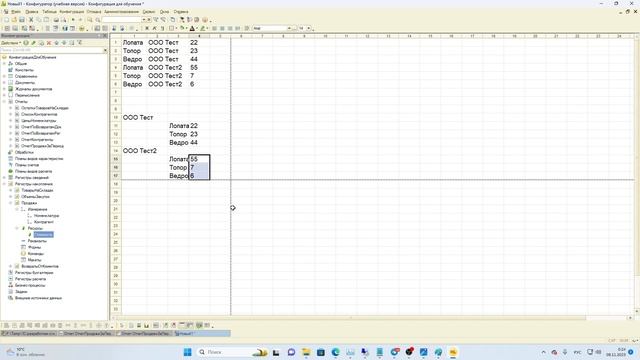The image size is (640, 360).
Task: Click the Cut scissors icon
Action: 31,20
